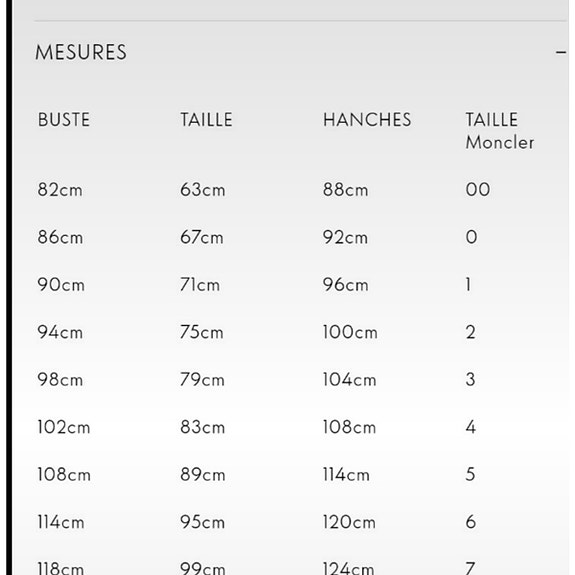The height and width of the screenshot is (575, 575).
Task: Choose Moncler size 5
Action: [x=470, y=475]
